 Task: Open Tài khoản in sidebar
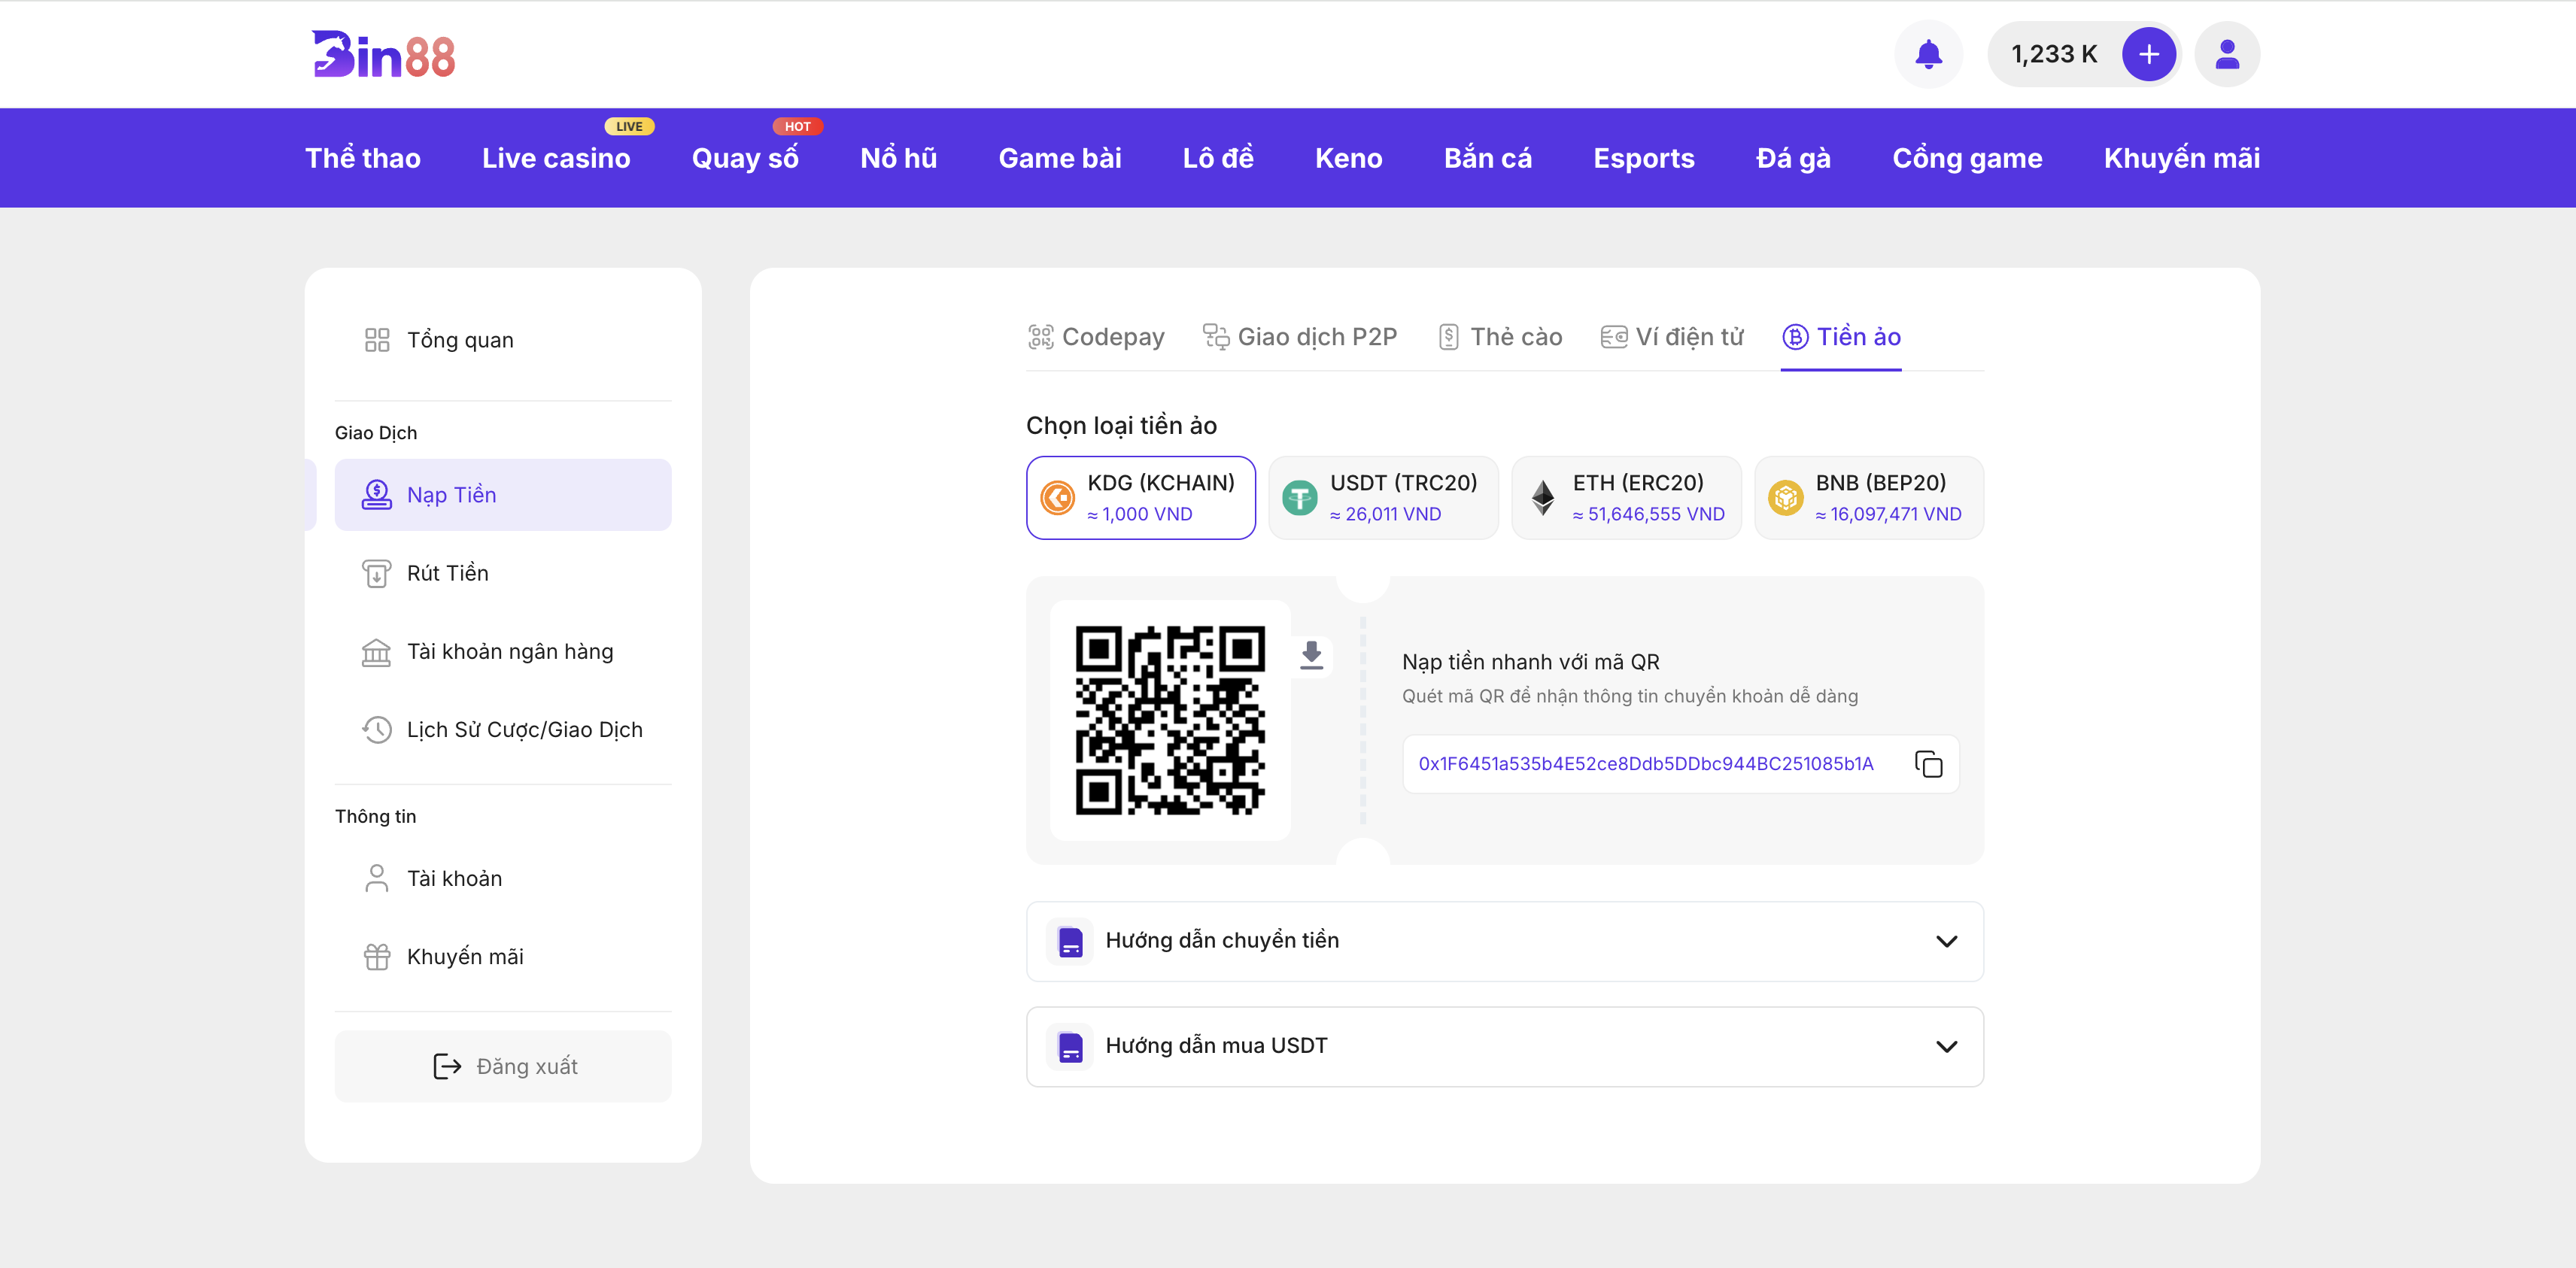point(503,878)
